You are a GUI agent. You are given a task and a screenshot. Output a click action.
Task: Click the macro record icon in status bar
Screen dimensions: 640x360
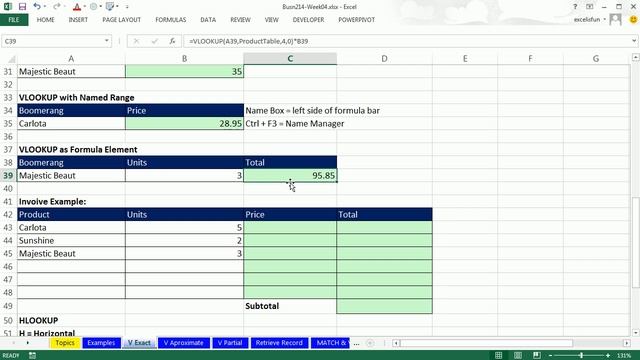[32, 356]
